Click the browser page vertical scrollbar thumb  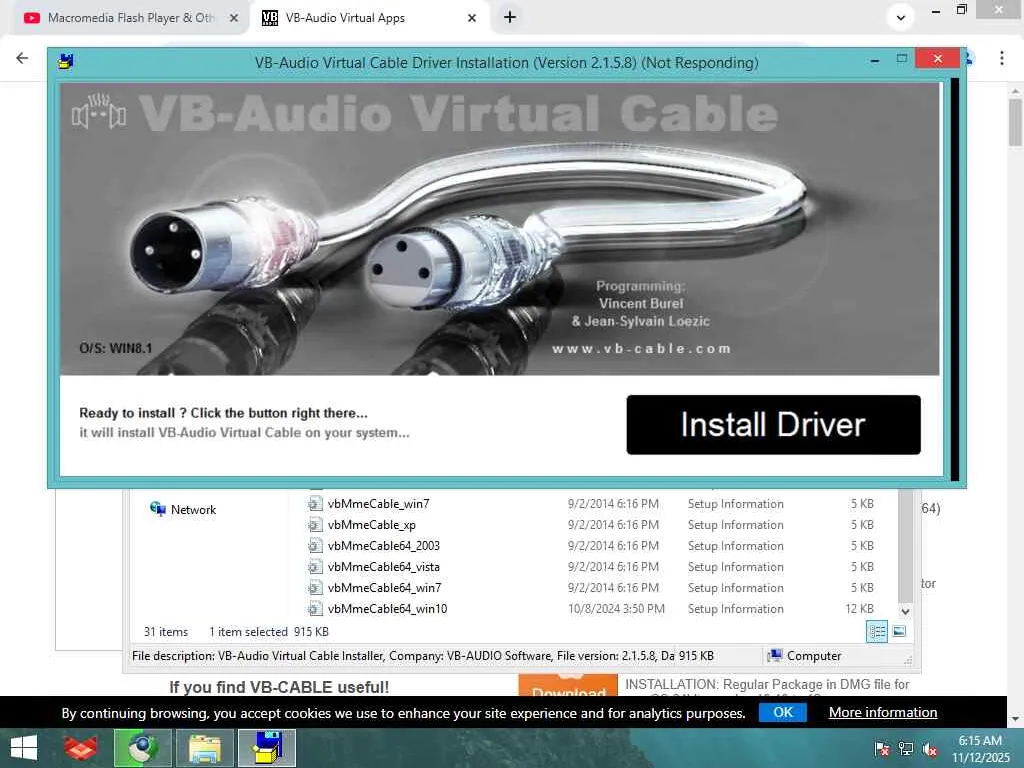tap(1015, 122)
